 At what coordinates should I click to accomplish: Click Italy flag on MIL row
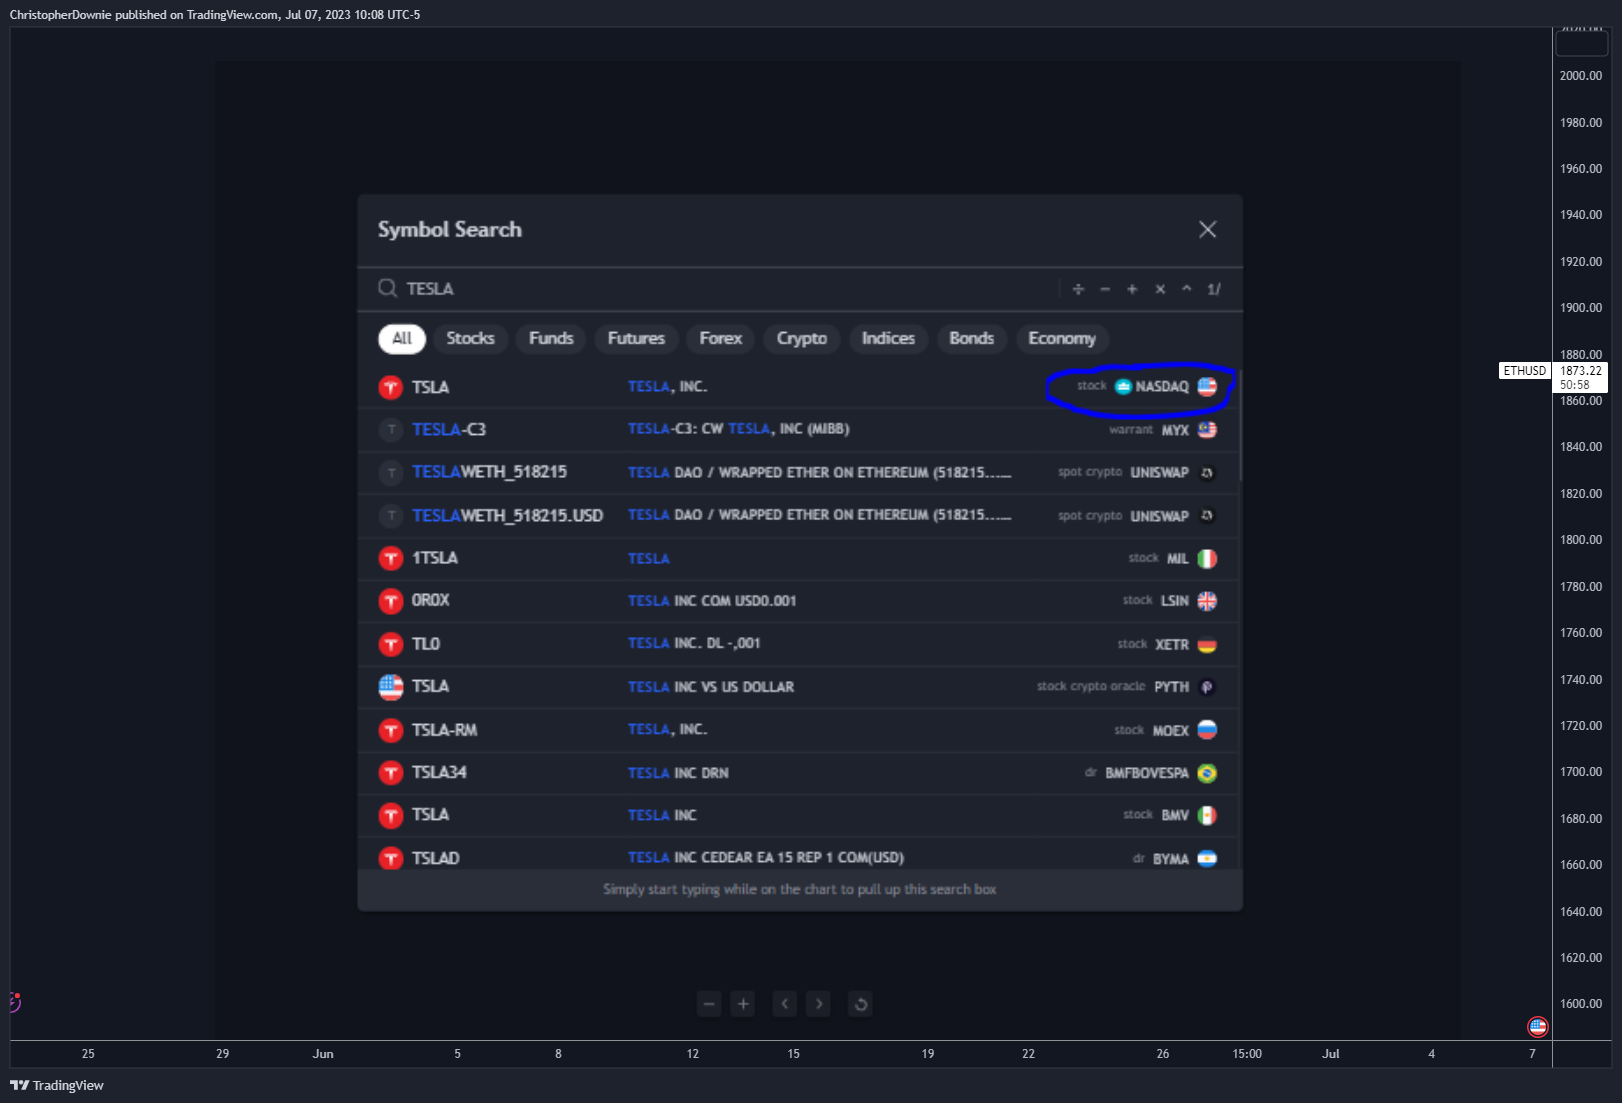[x=1207, y=559]
